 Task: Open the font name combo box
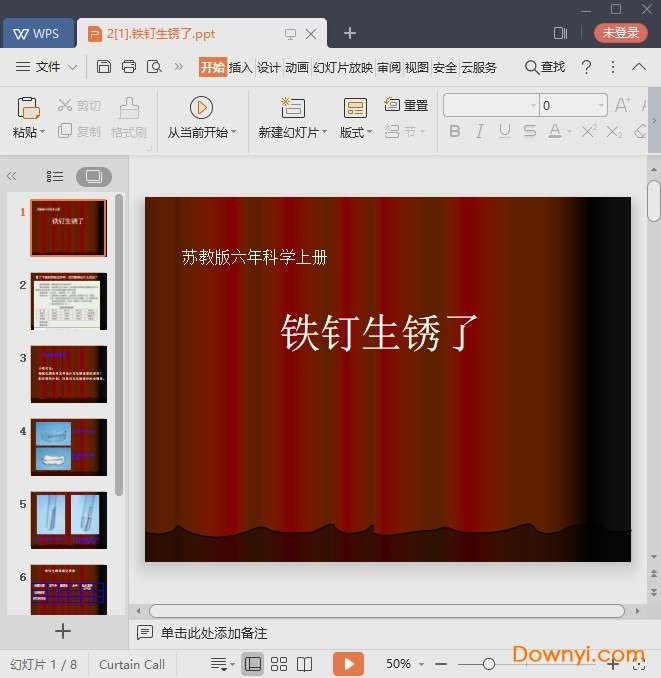[x=491, y=105]
